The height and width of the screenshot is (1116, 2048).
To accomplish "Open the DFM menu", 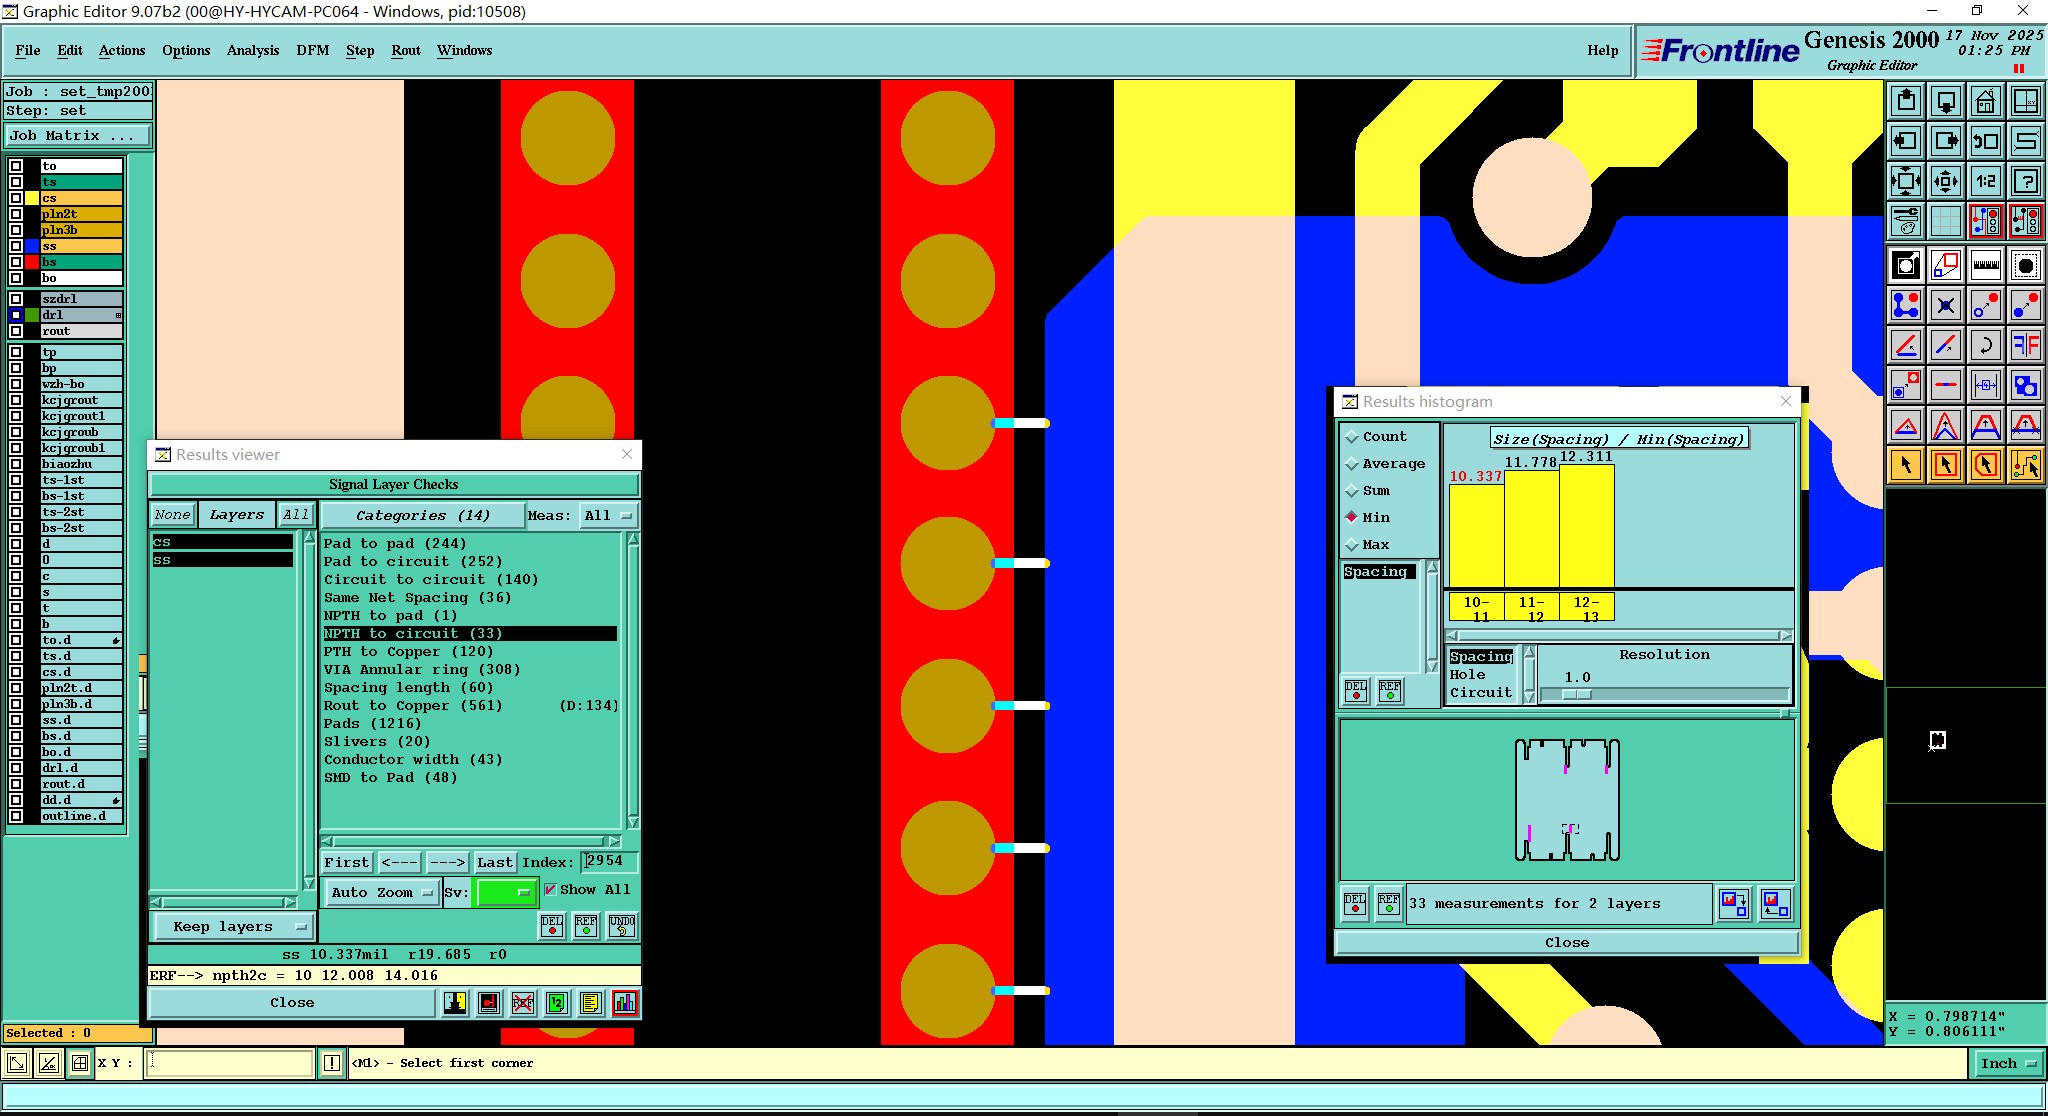I will pos(312,50).
